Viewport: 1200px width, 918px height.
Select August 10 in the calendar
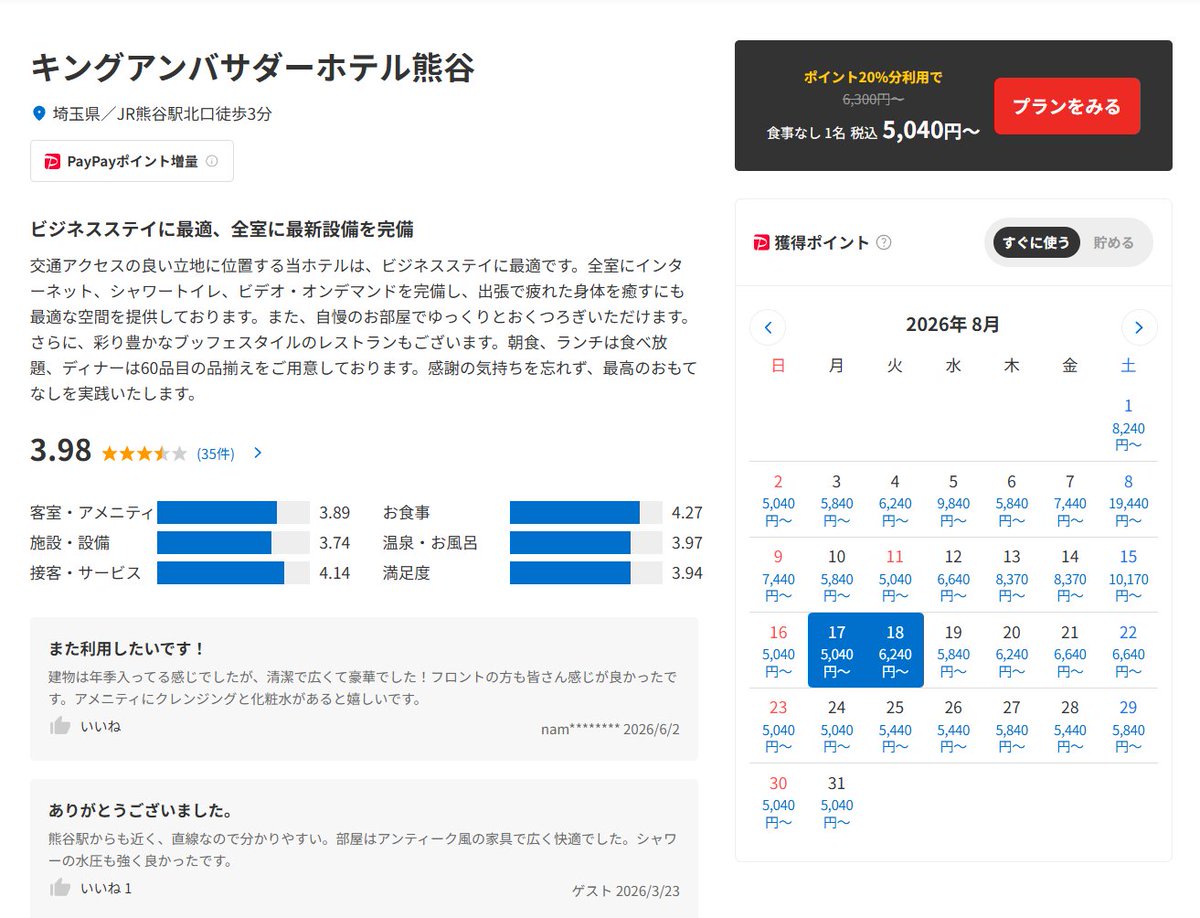pos(837,575)
